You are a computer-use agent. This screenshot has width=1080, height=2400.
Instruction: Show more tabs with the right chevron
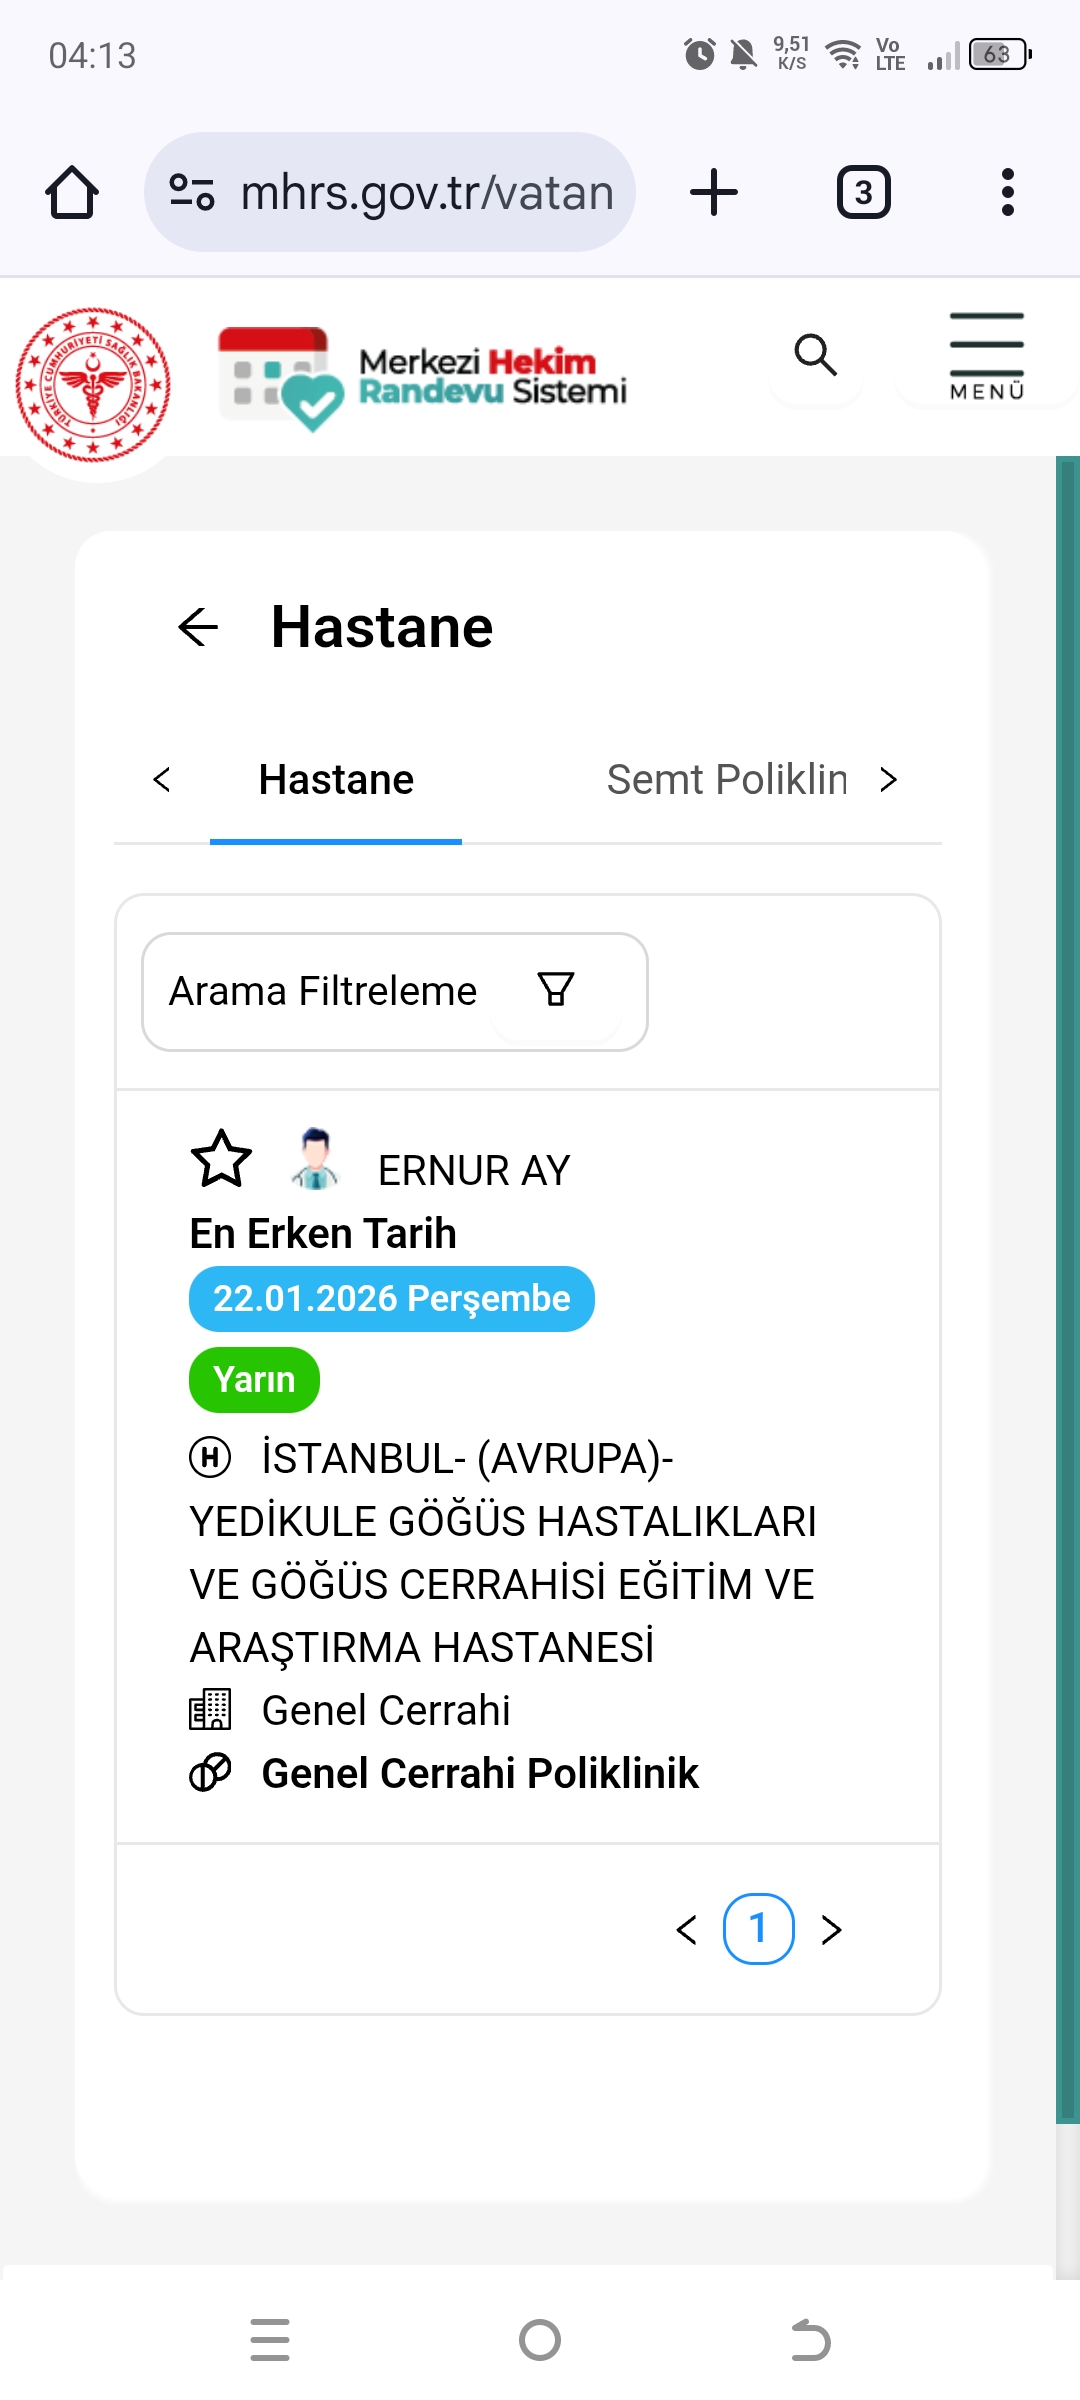pyautogui.click(x=888, y=780)
